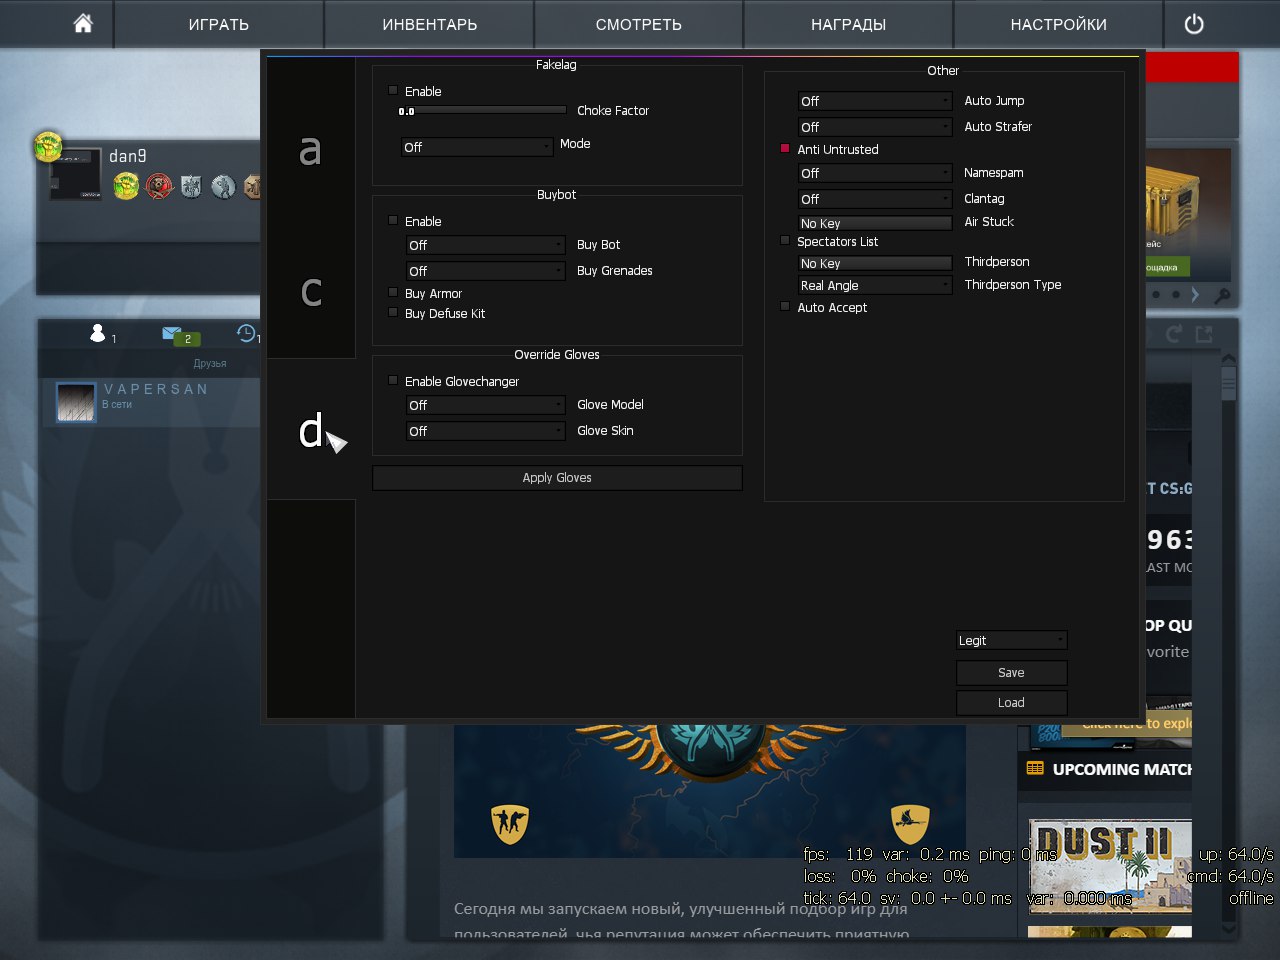Open the СМОТРЕТЬ menu
Image resolution: width=1280 pixels, height=960 pixels.
click(638, 24)
